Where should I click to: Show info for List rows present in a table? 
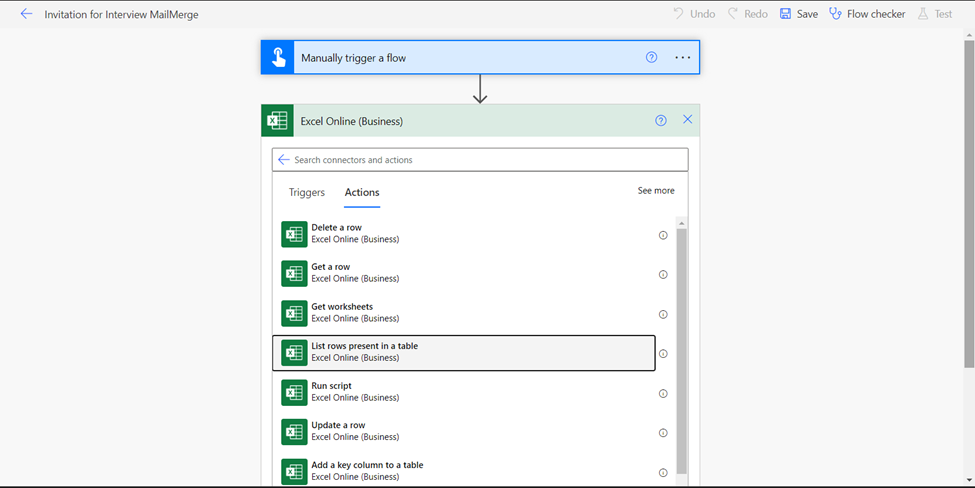(x=663, y=354)
